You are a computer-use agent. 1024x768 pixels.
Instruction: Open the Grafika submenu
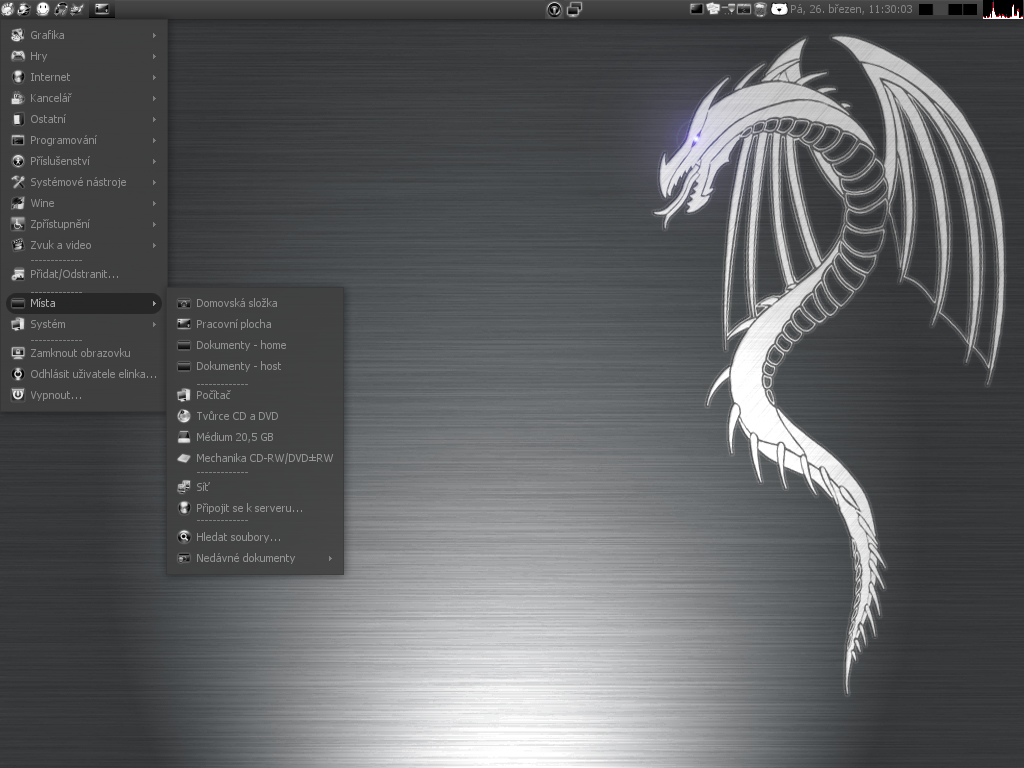pyautogui.click(x=84, y=35)
